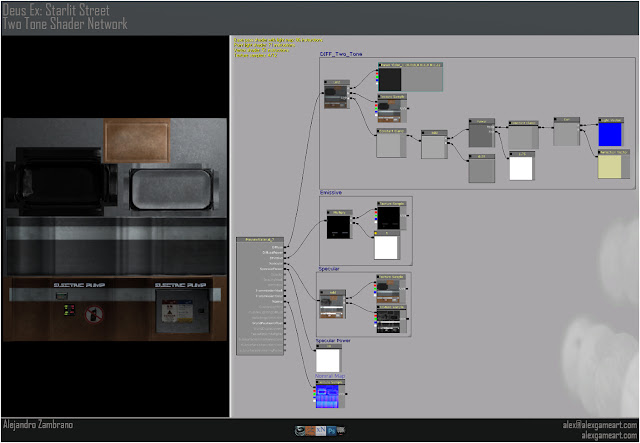640x443 pixels.
Task: Click the Diffuse input pin on material node
Action: click(285, 247)
